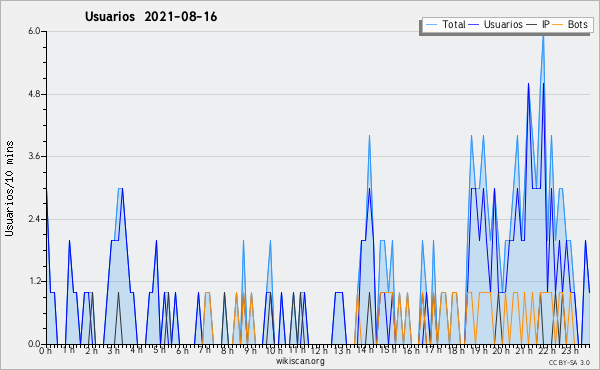Click the 'IP' legend label
The image size is (600, 370).
[546, 24]
